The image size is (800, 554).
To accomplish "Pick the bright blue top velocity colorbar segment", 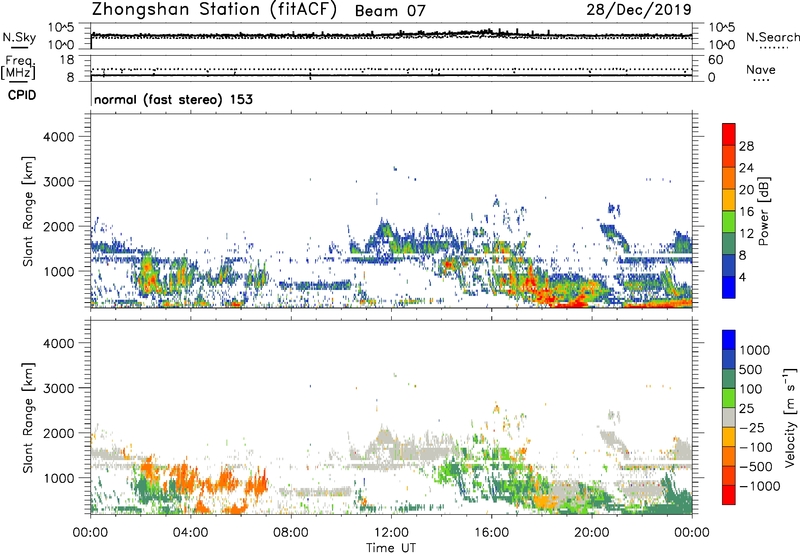I will (729, 340).
